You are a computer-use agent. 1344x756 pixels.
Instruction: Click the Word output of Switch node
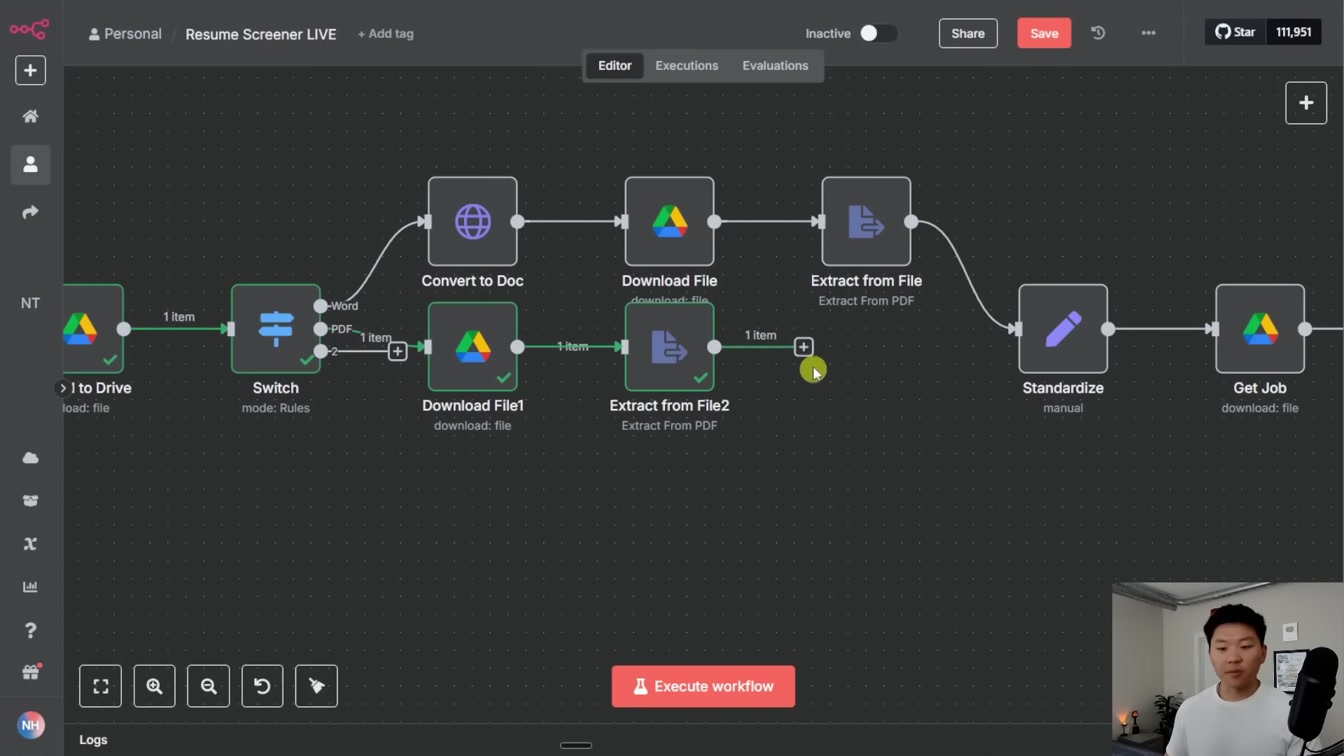point(320,306)
